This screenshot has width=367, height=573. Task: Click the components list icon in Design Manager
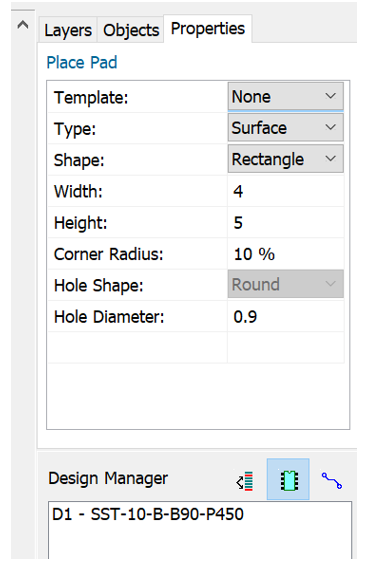[288, 479]
